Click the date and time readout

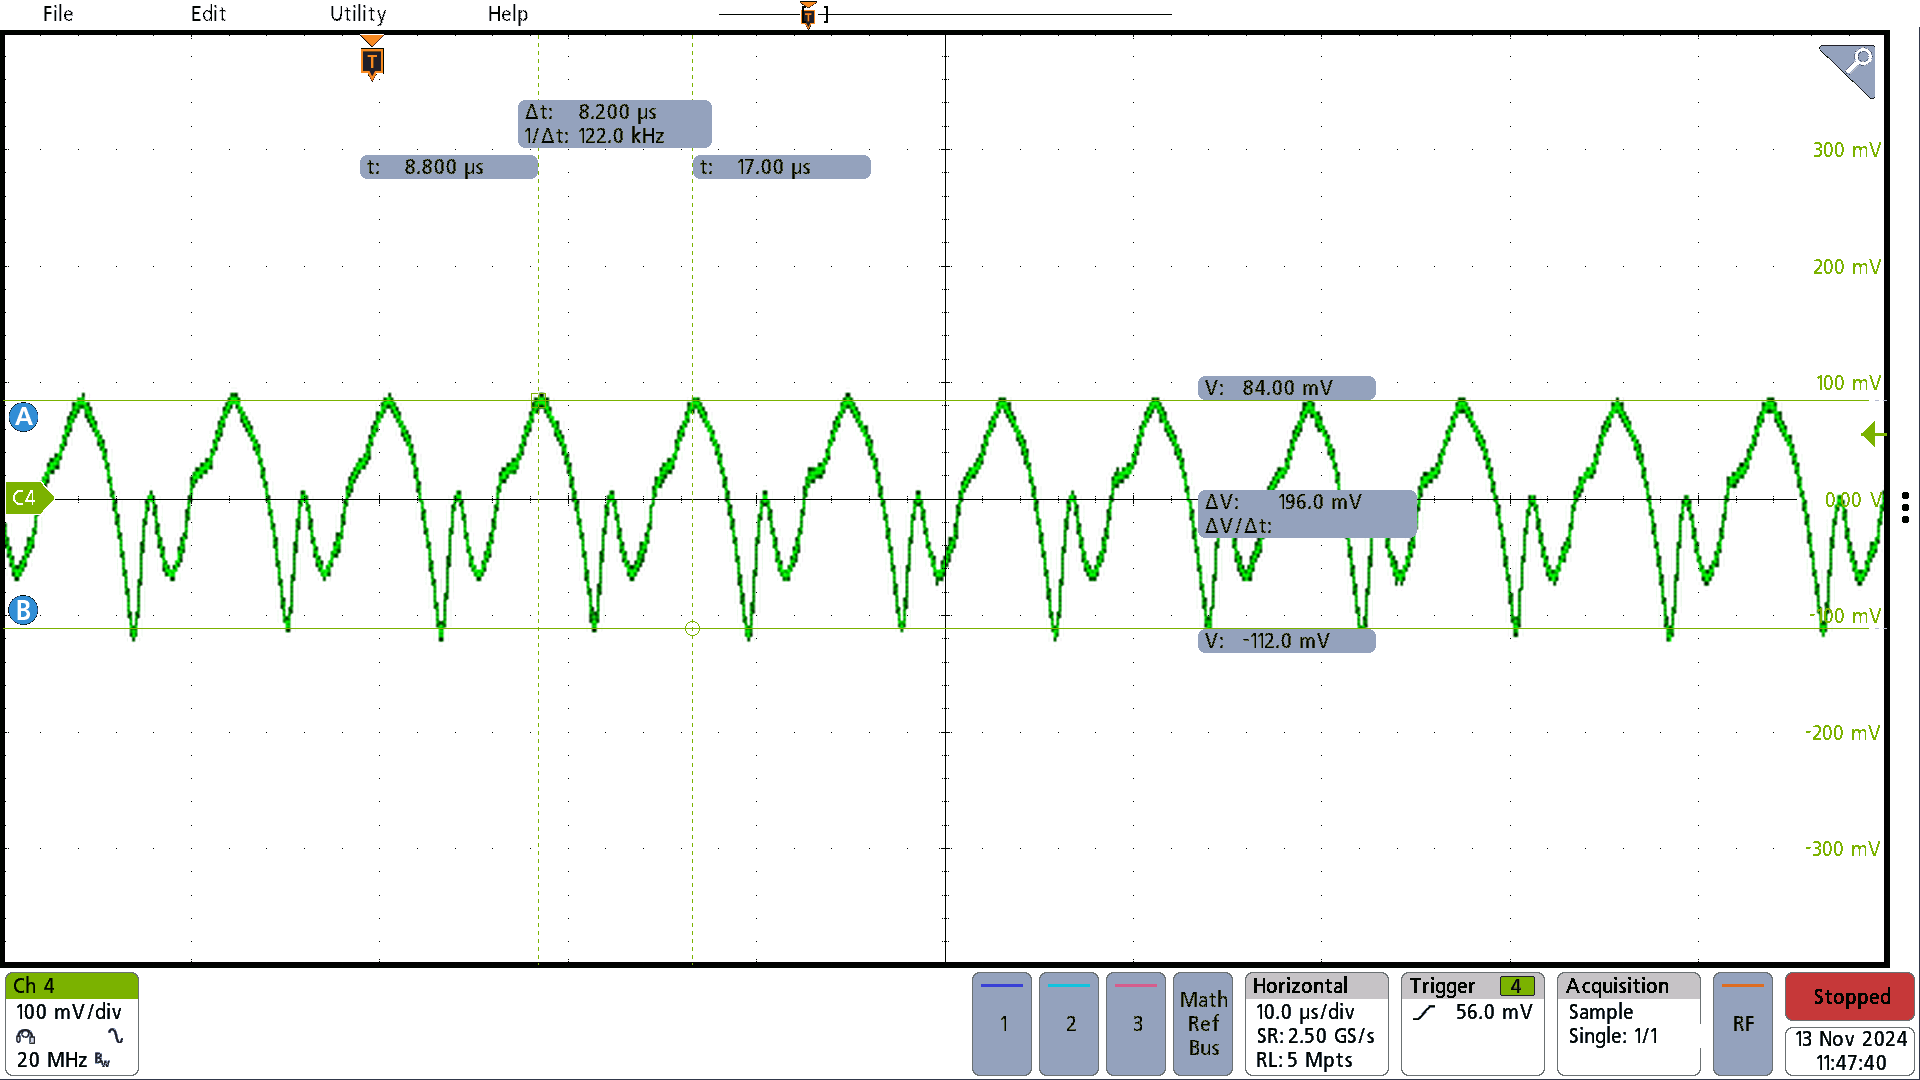pos(1850,1051)
